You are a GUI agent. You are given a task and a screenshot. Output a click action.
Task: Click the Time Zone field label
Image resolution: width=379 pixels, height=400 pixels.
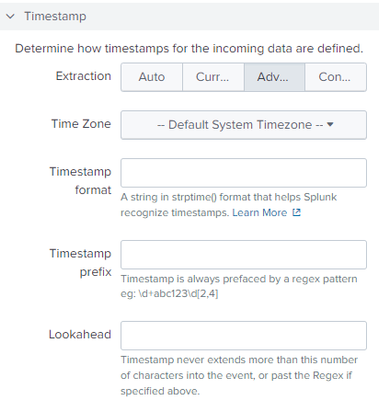tap(81, 124)
